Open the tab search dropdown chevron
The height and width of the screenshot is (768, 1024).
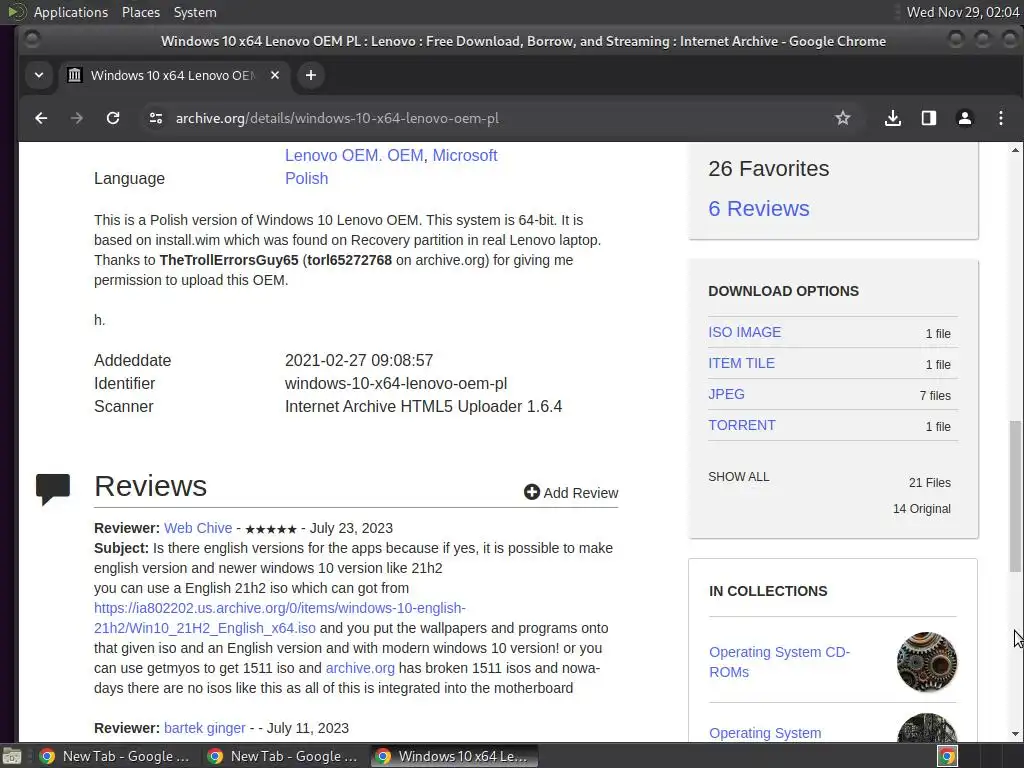[x=39, y=75]
